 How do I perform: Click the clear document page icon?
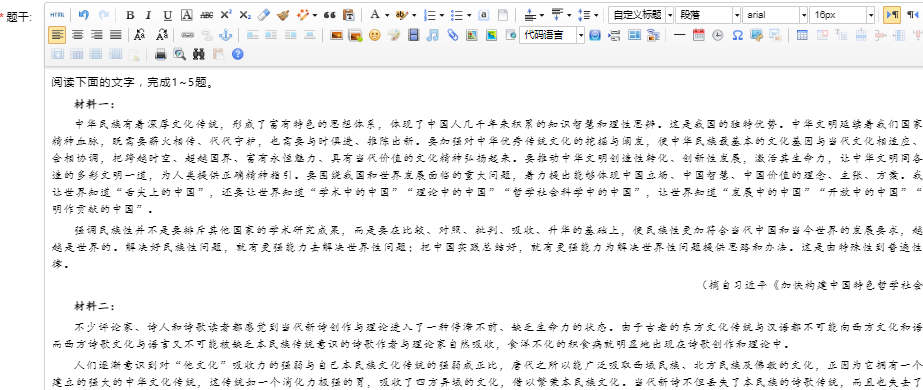[x=503, y=15]
